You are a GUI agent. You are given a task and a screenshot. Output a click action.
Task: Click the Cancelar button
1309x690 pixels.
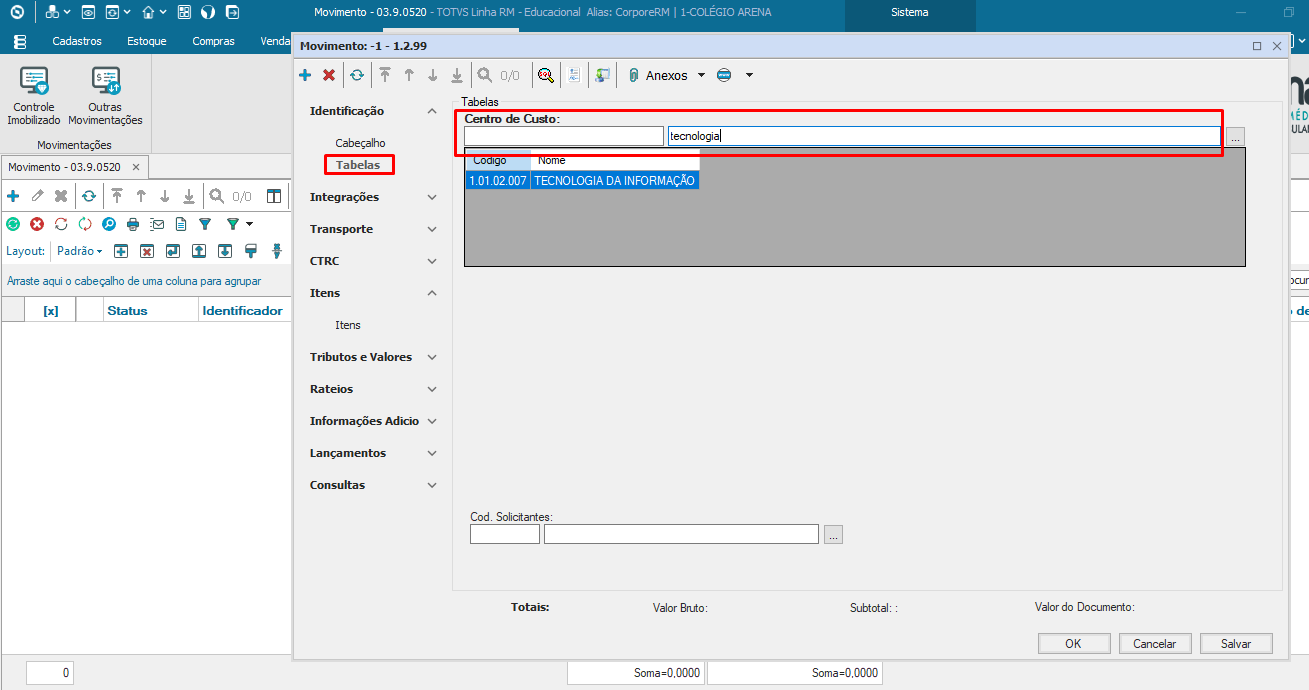[x=1155, y=643]
